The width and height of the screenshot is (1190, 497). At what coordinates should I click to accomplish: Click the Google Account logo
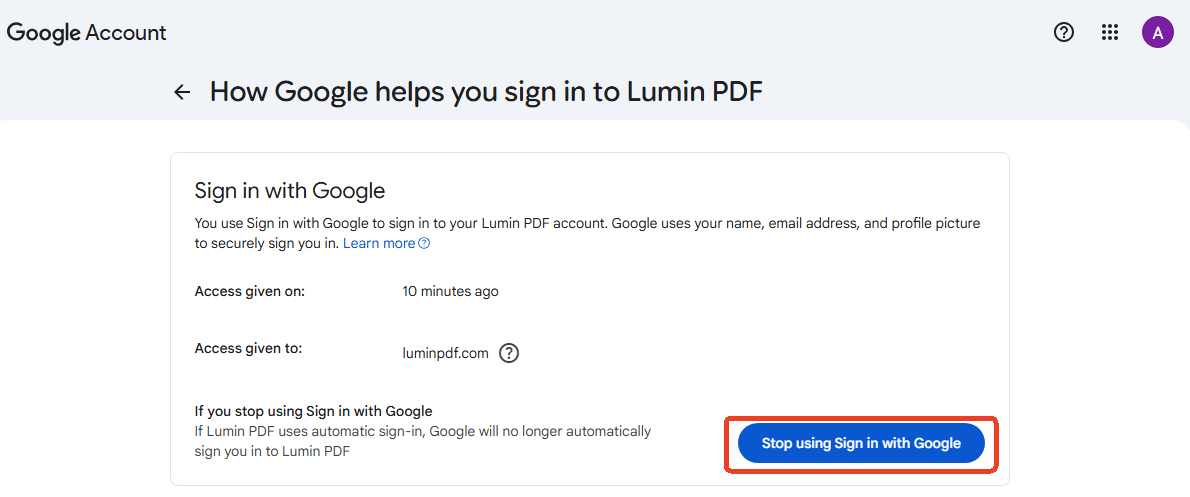[x=87, y=33]
